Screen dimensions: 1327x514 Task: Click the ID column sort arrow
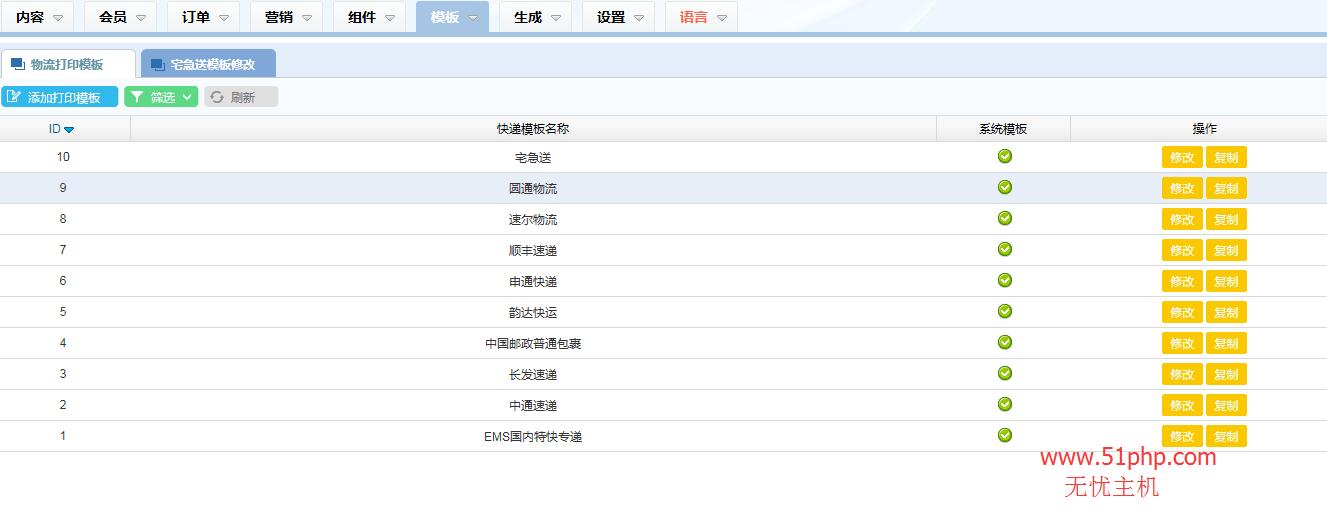(69, 129)
